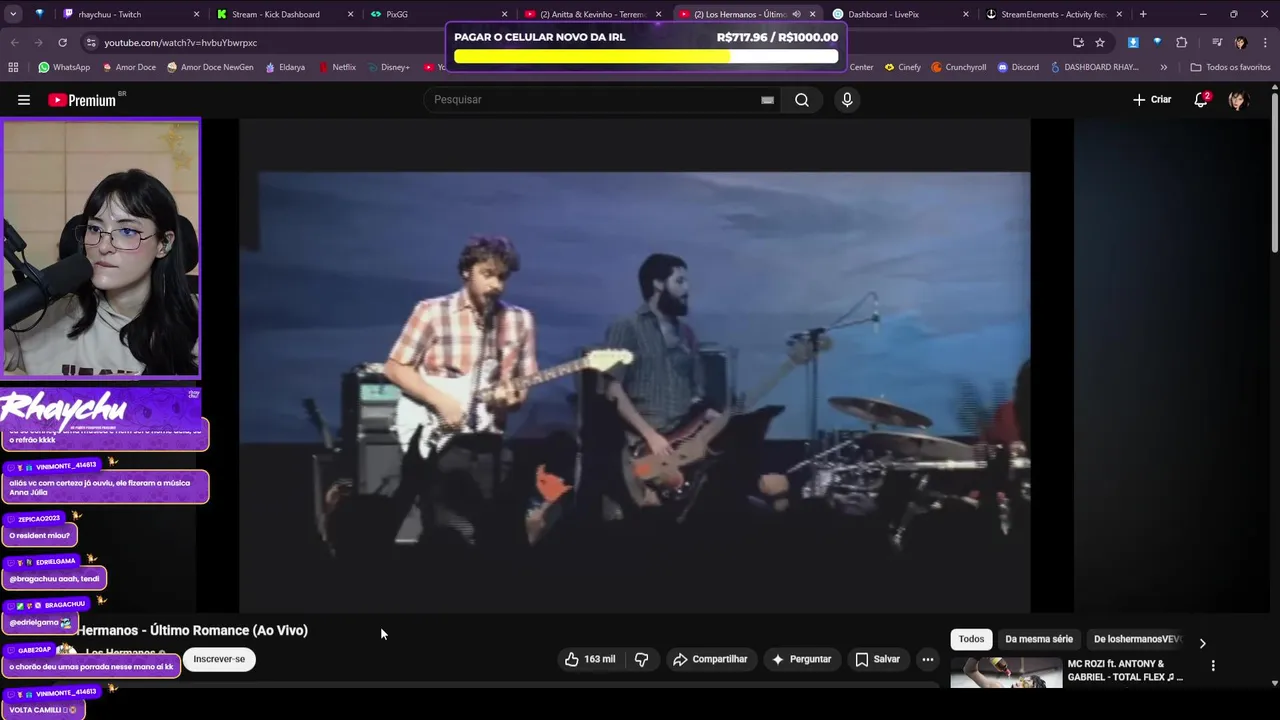1280x720 pixels.
Task: Click Perguntar ask button
Action: [x=801, y=659]
